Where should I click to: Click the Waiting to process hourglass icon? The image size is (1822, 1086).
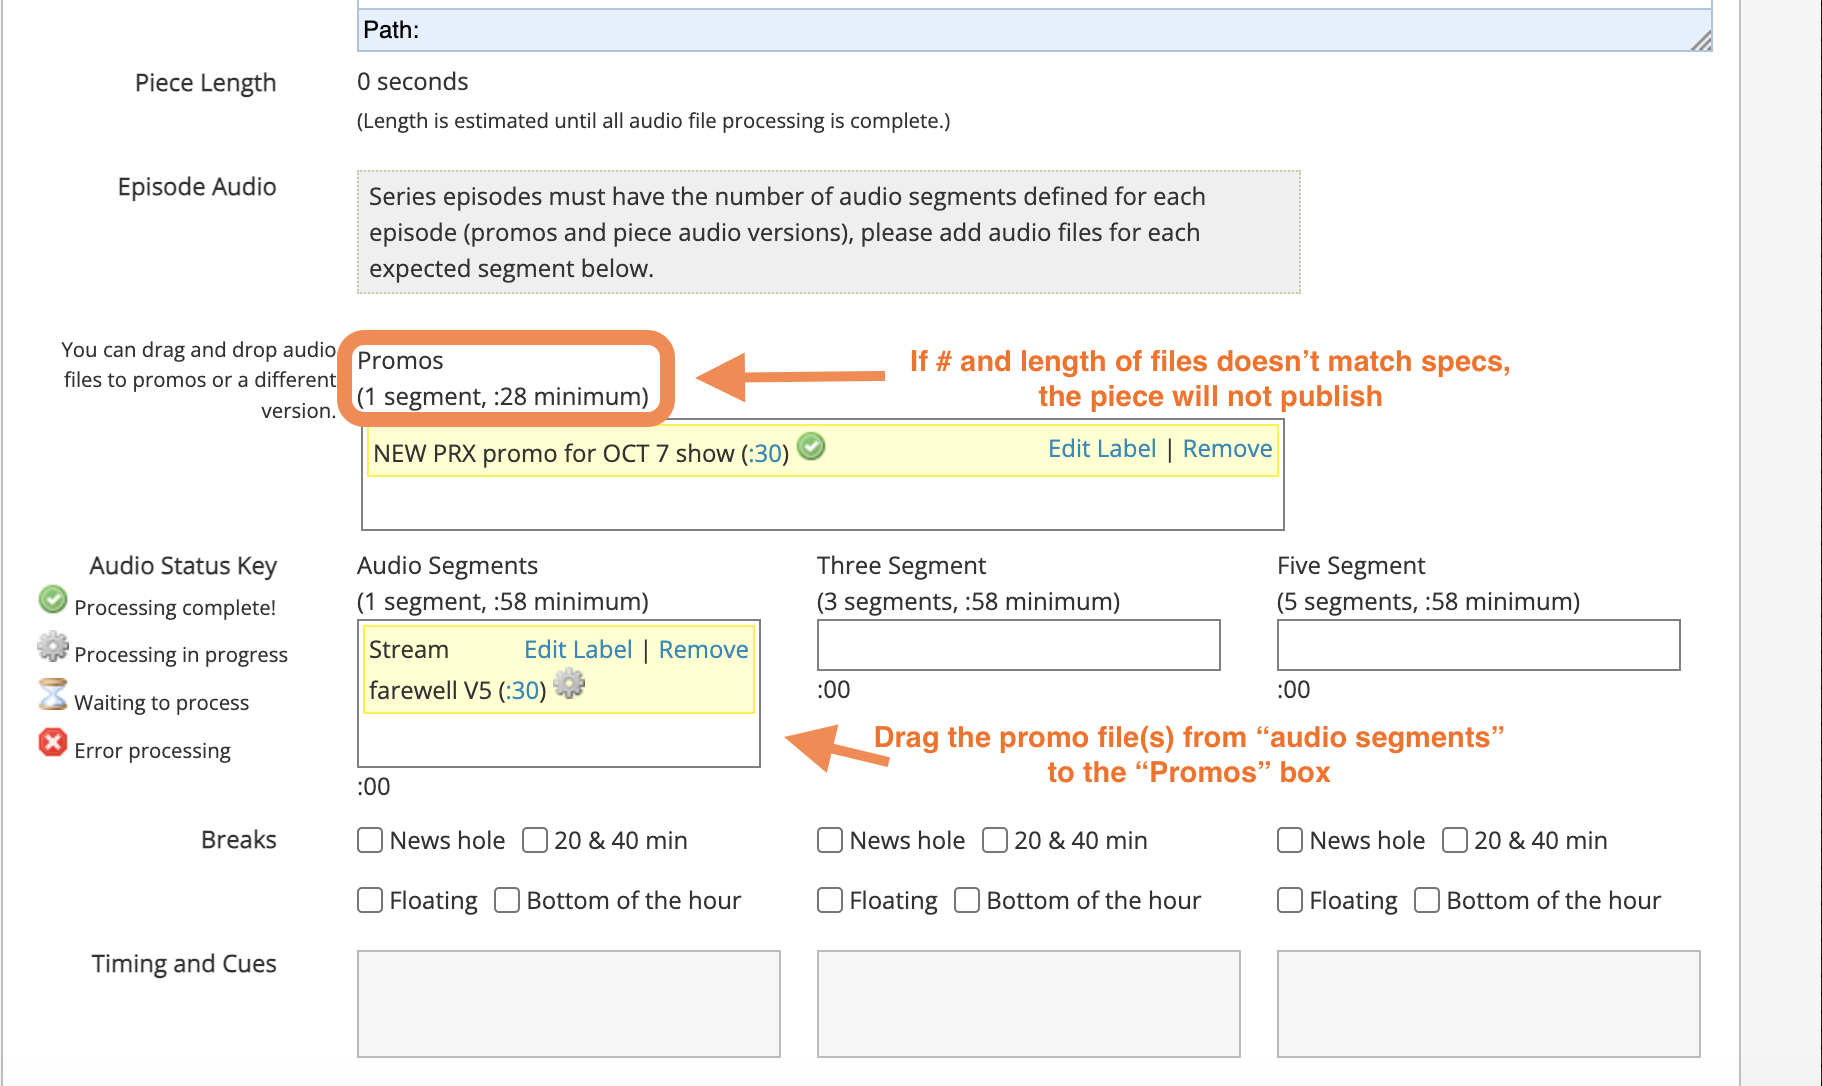point(53,695)
